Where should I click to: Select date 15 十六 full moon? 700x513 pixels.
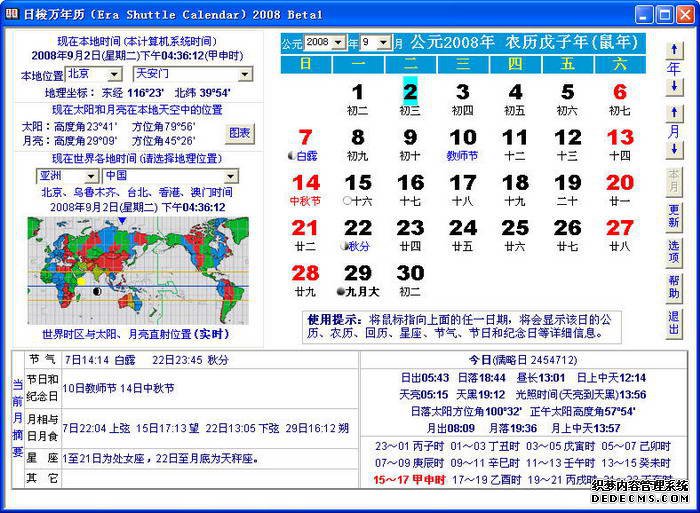click(358, 190)
